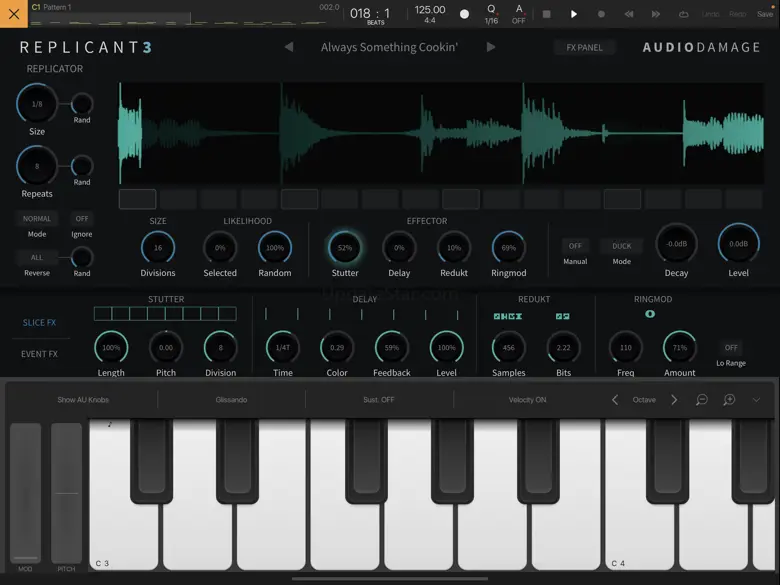Start playback with the play button
Image resolution: width=780 pixels, height=585 pixels.
point(574,14)
